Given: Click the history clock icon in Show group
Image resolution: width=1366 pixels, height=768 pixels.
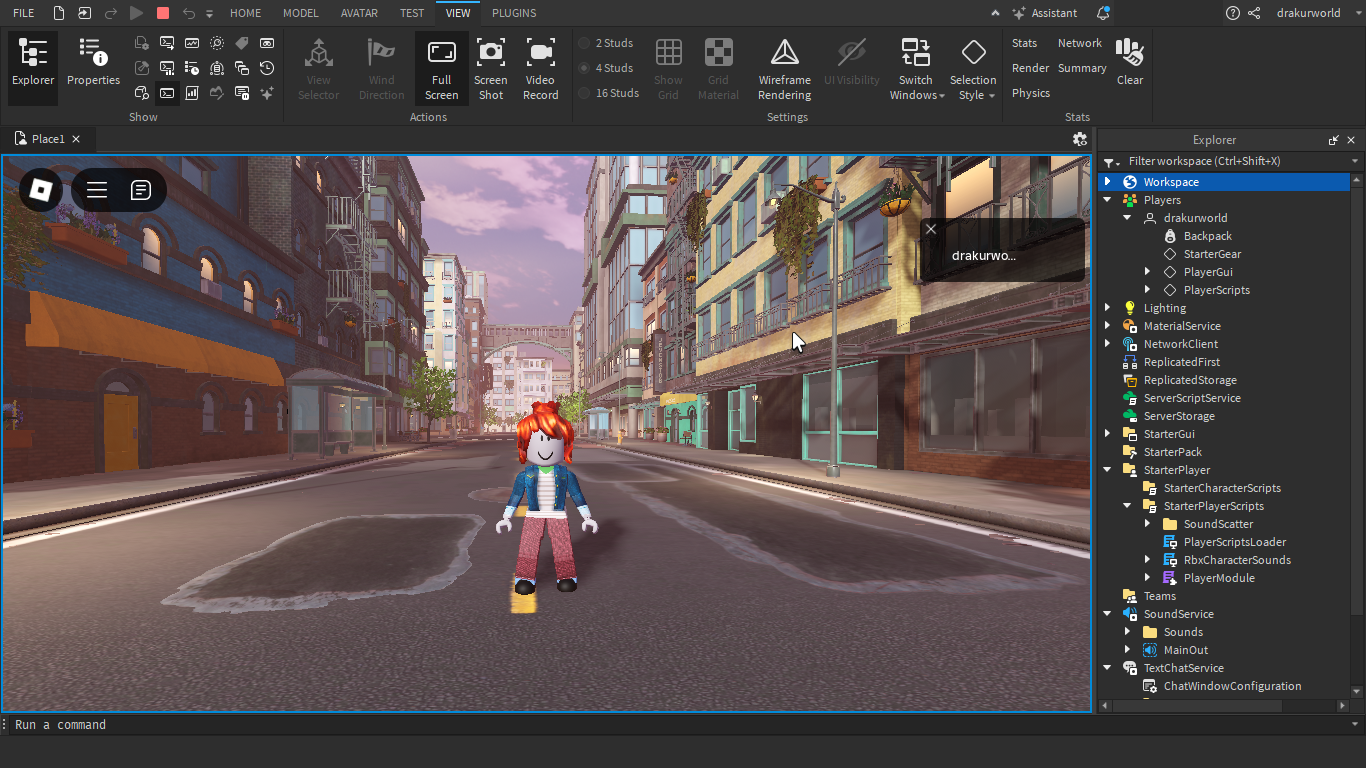Looking at the screenshot, I should pos(267,68).
